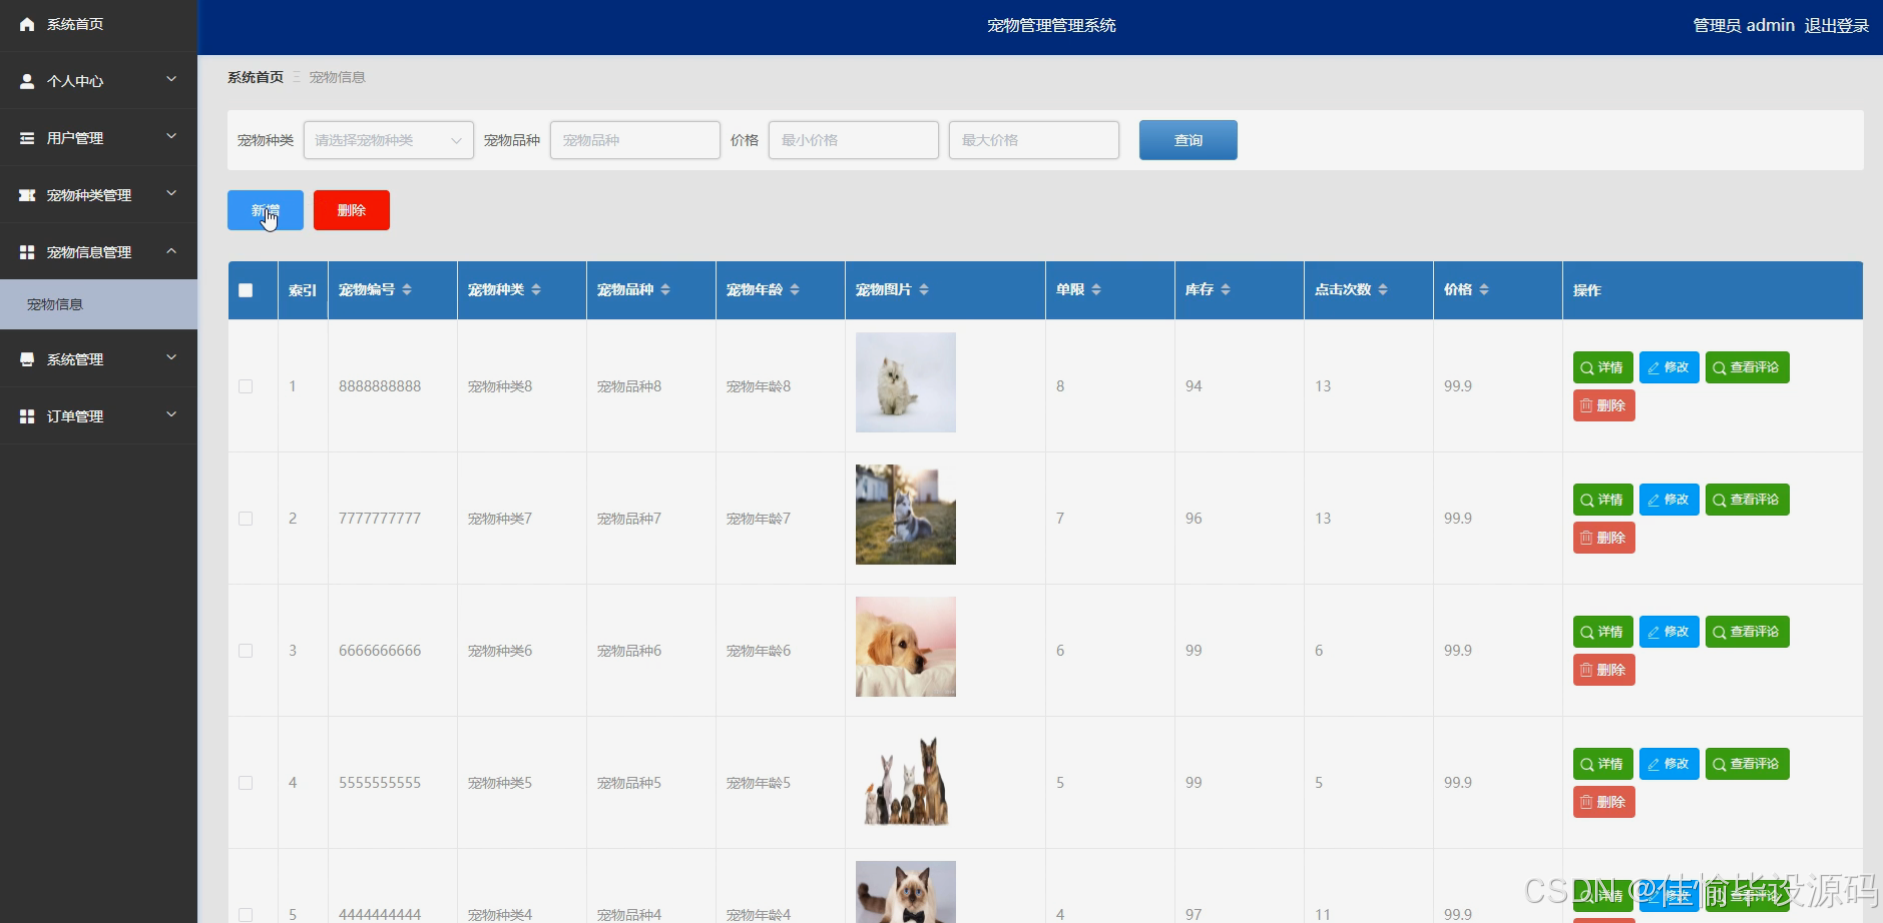Delete the pet row 7777777777

[1604, 537]
